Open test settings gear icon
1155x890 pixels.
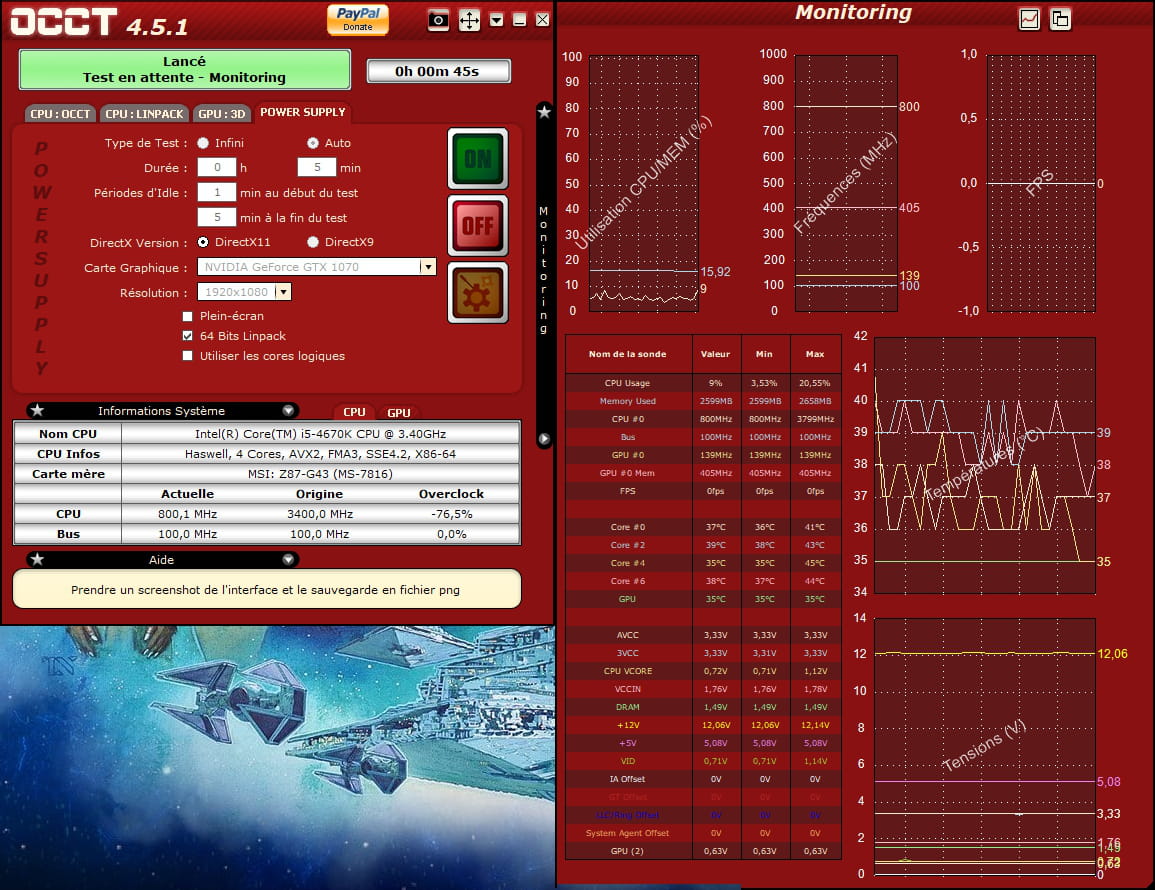477,293
